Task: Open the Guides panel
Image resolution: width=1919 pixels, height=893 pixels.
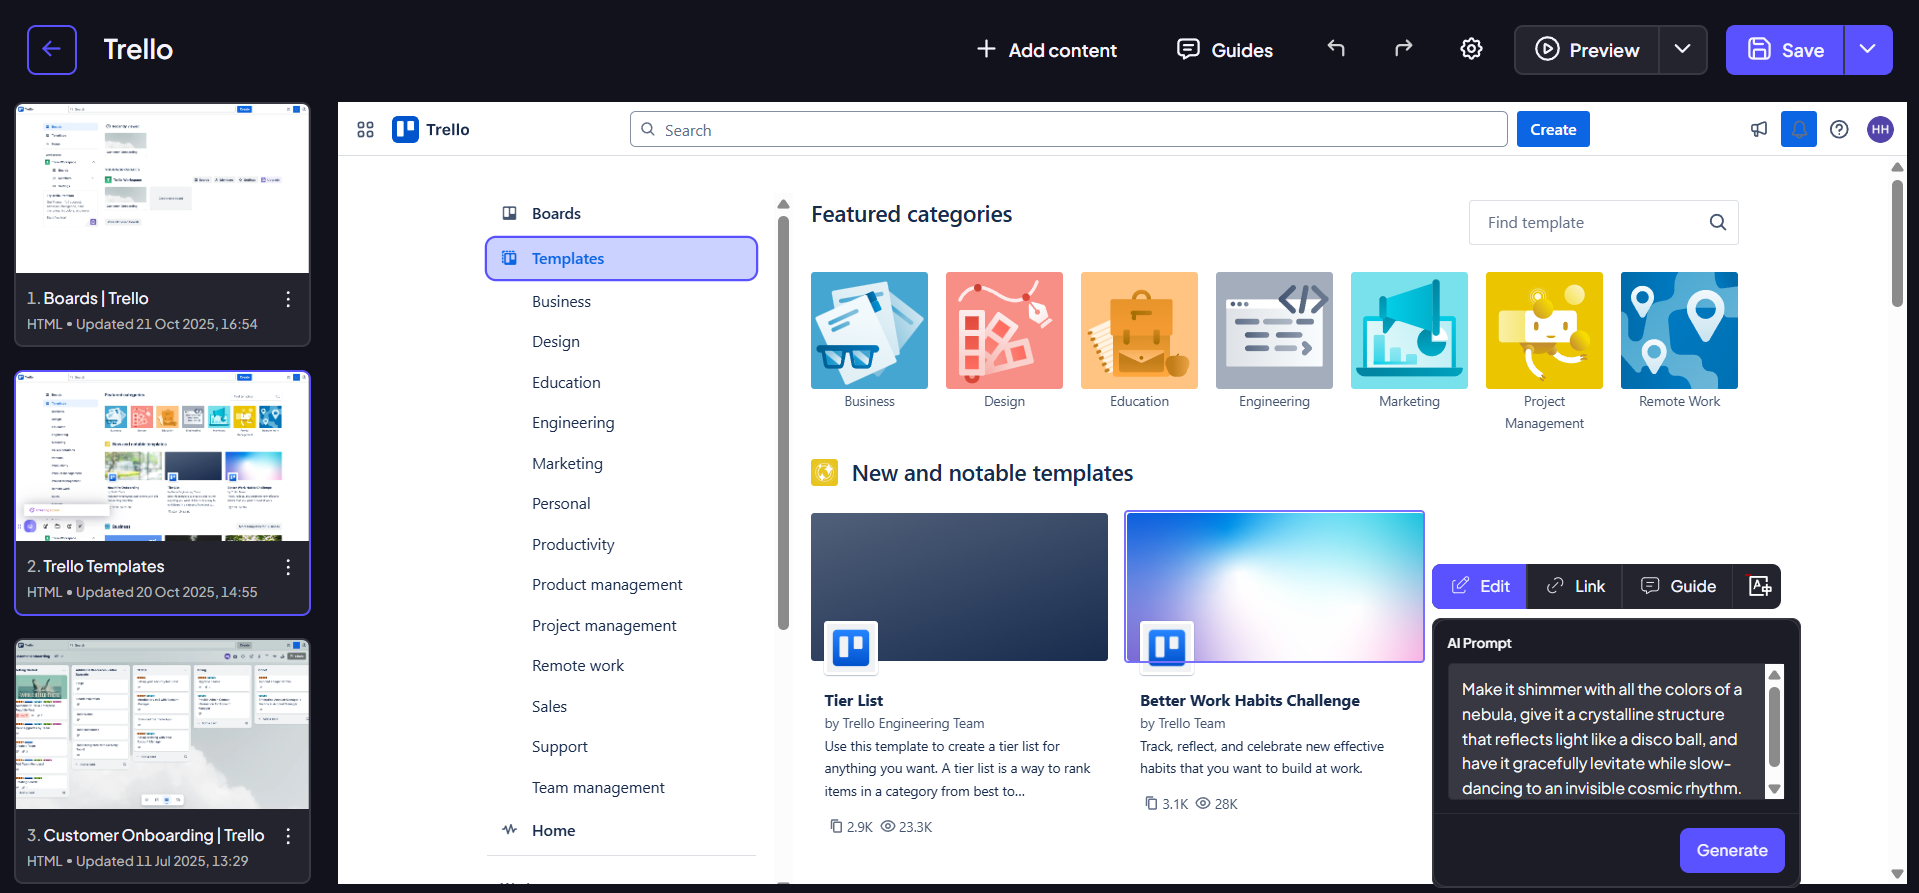Action: pyautogui.click(x=1225, y=49)
